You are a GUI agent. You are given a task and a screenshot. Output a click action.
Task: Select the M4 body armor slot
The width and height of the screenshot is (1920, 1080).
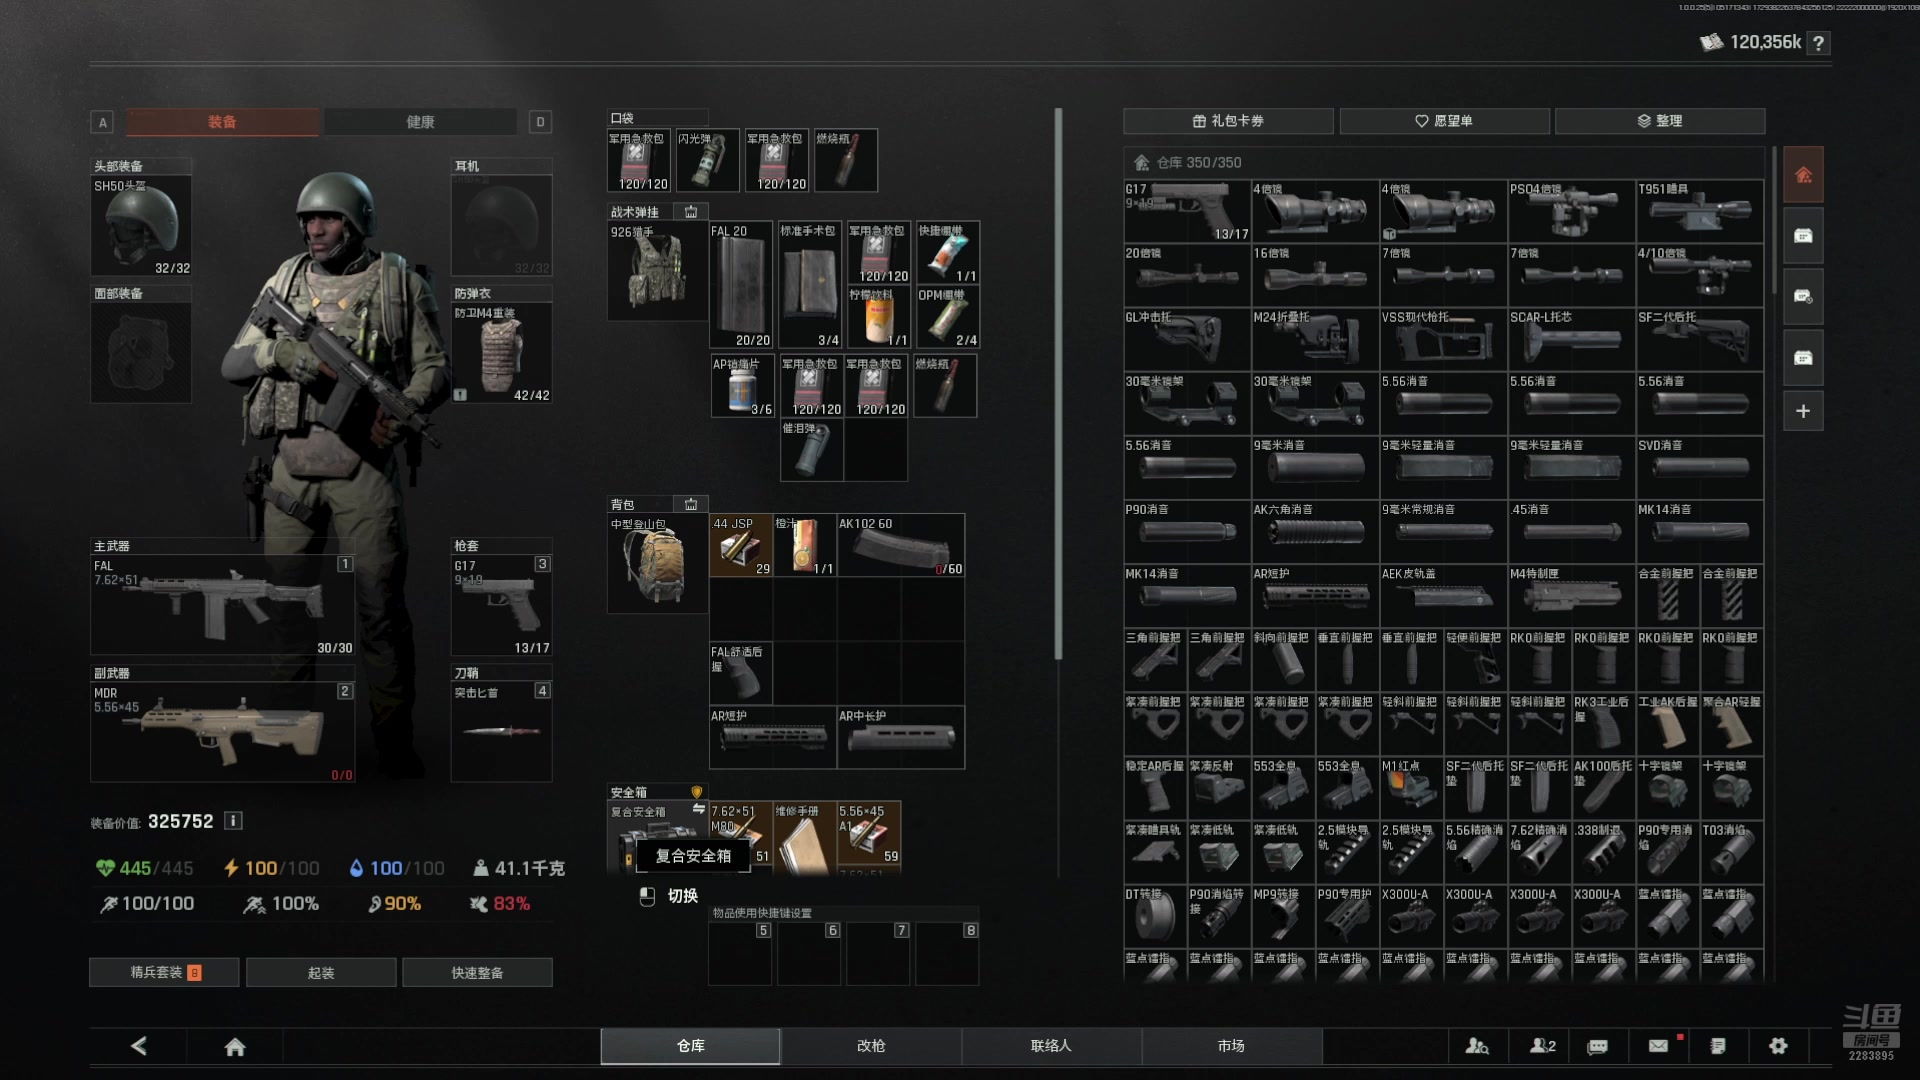coord(501,353)
